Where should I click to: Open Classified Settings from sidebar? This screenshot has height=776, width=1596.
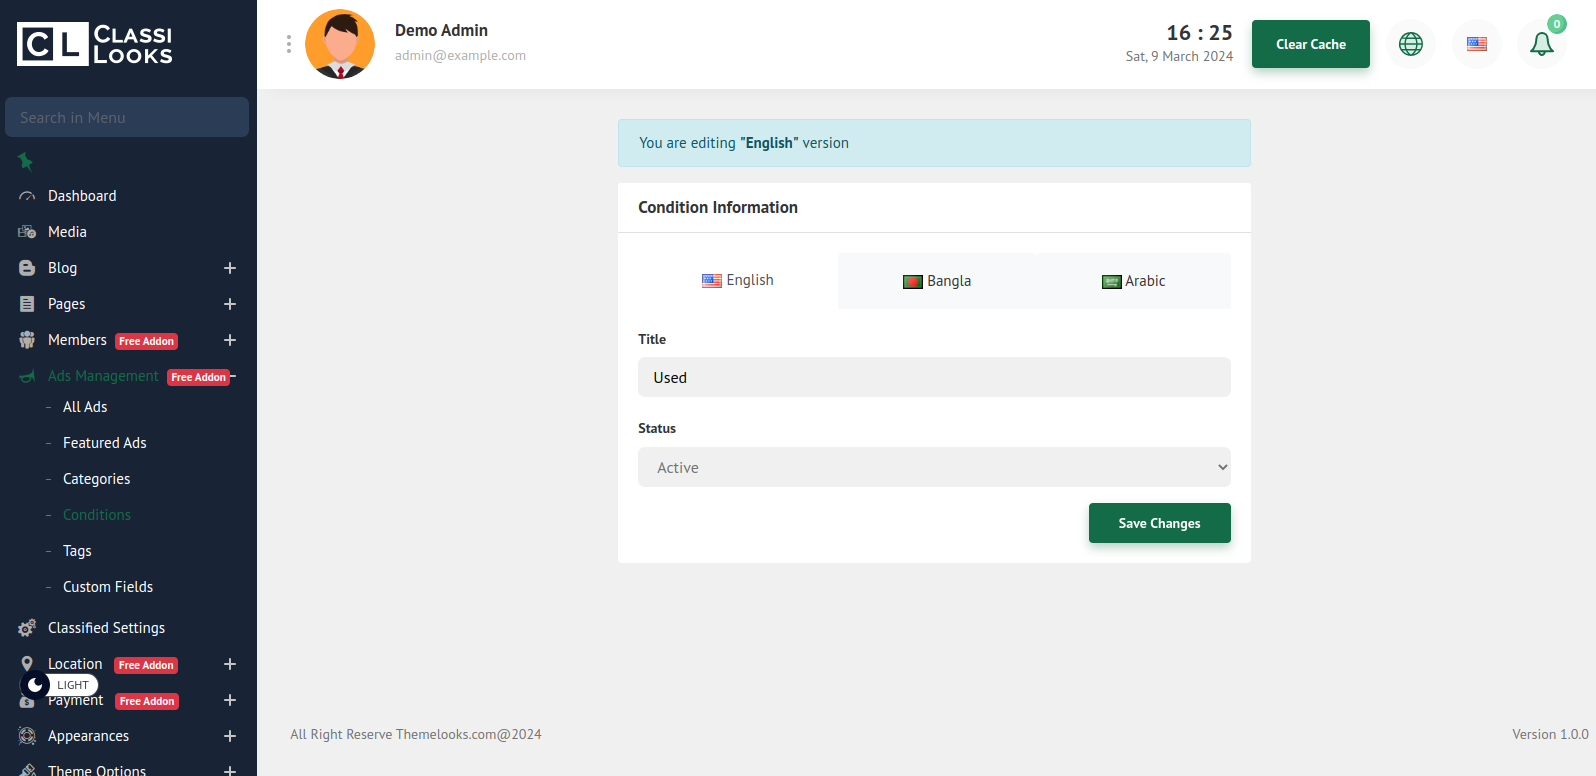pos(106,628)
